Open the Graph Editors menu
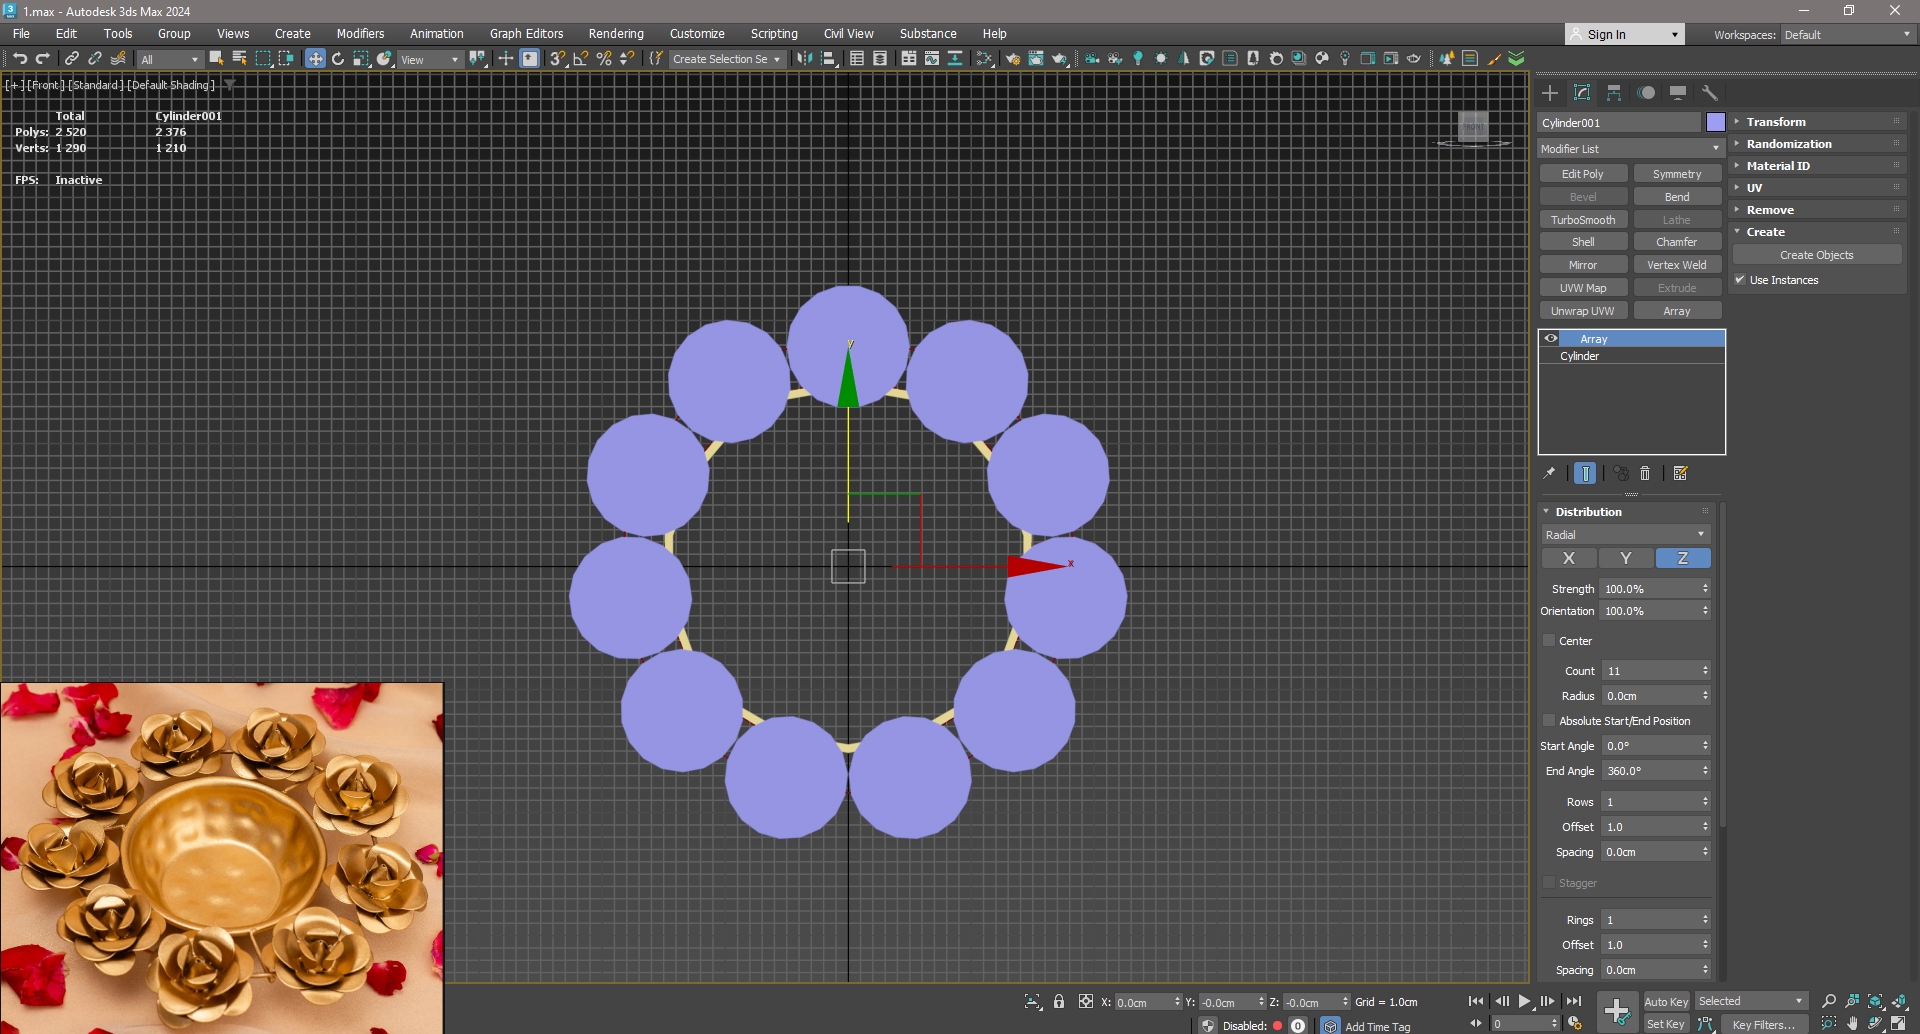This screenshot has height=1034, width=1920. pyautogui.click(x=526, y=34)
